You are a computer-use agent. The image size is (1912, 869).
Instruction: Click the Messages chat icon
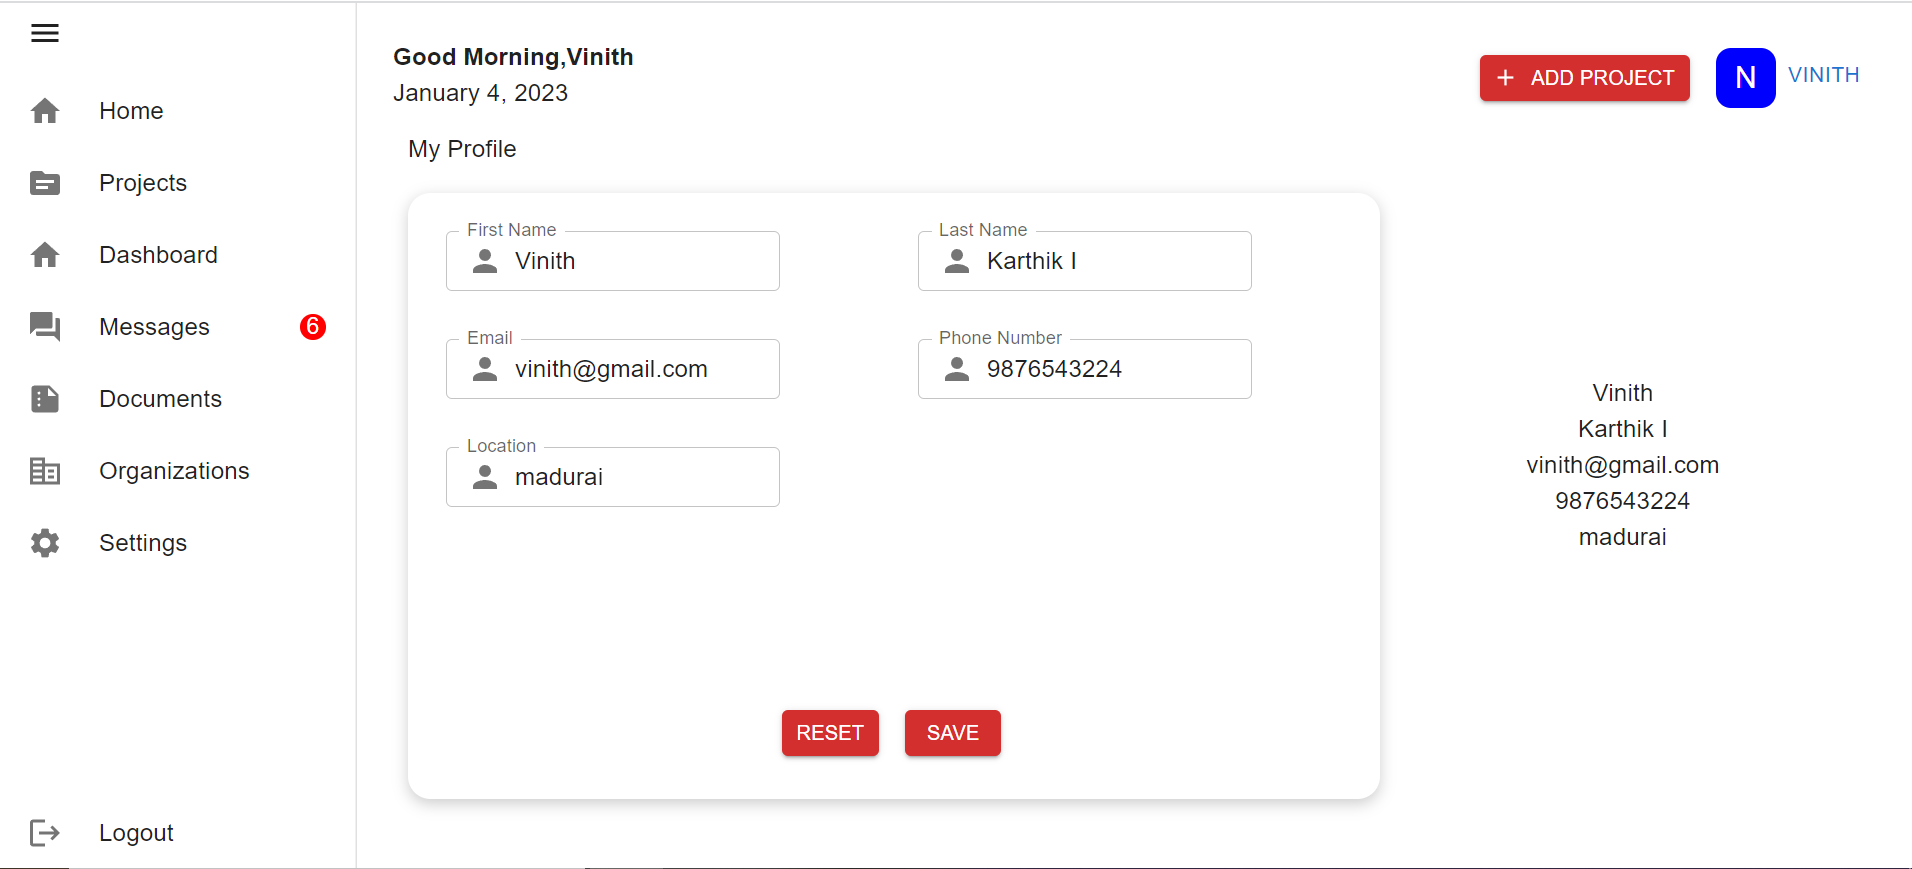click(45, 327)
